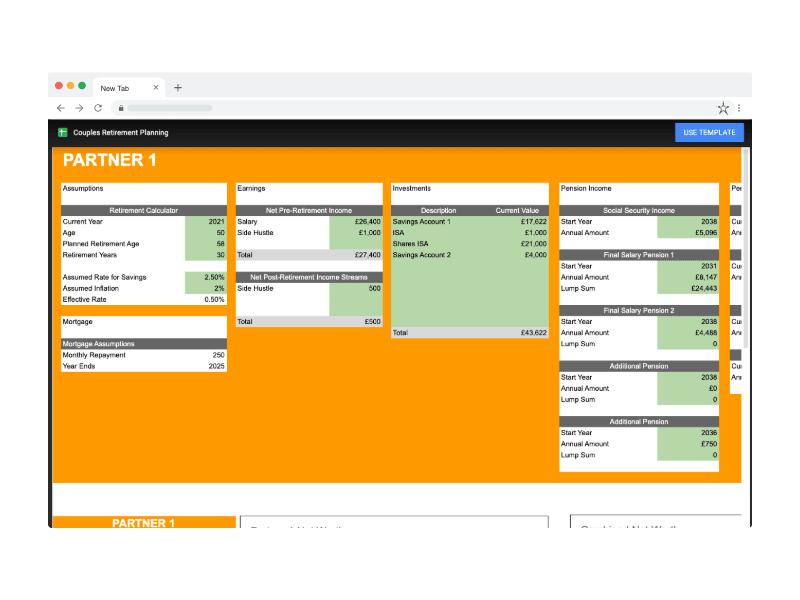This screenshot has width=800, height=600.
Task: Select the ISA investment row label
Action: tap(398, 233)
